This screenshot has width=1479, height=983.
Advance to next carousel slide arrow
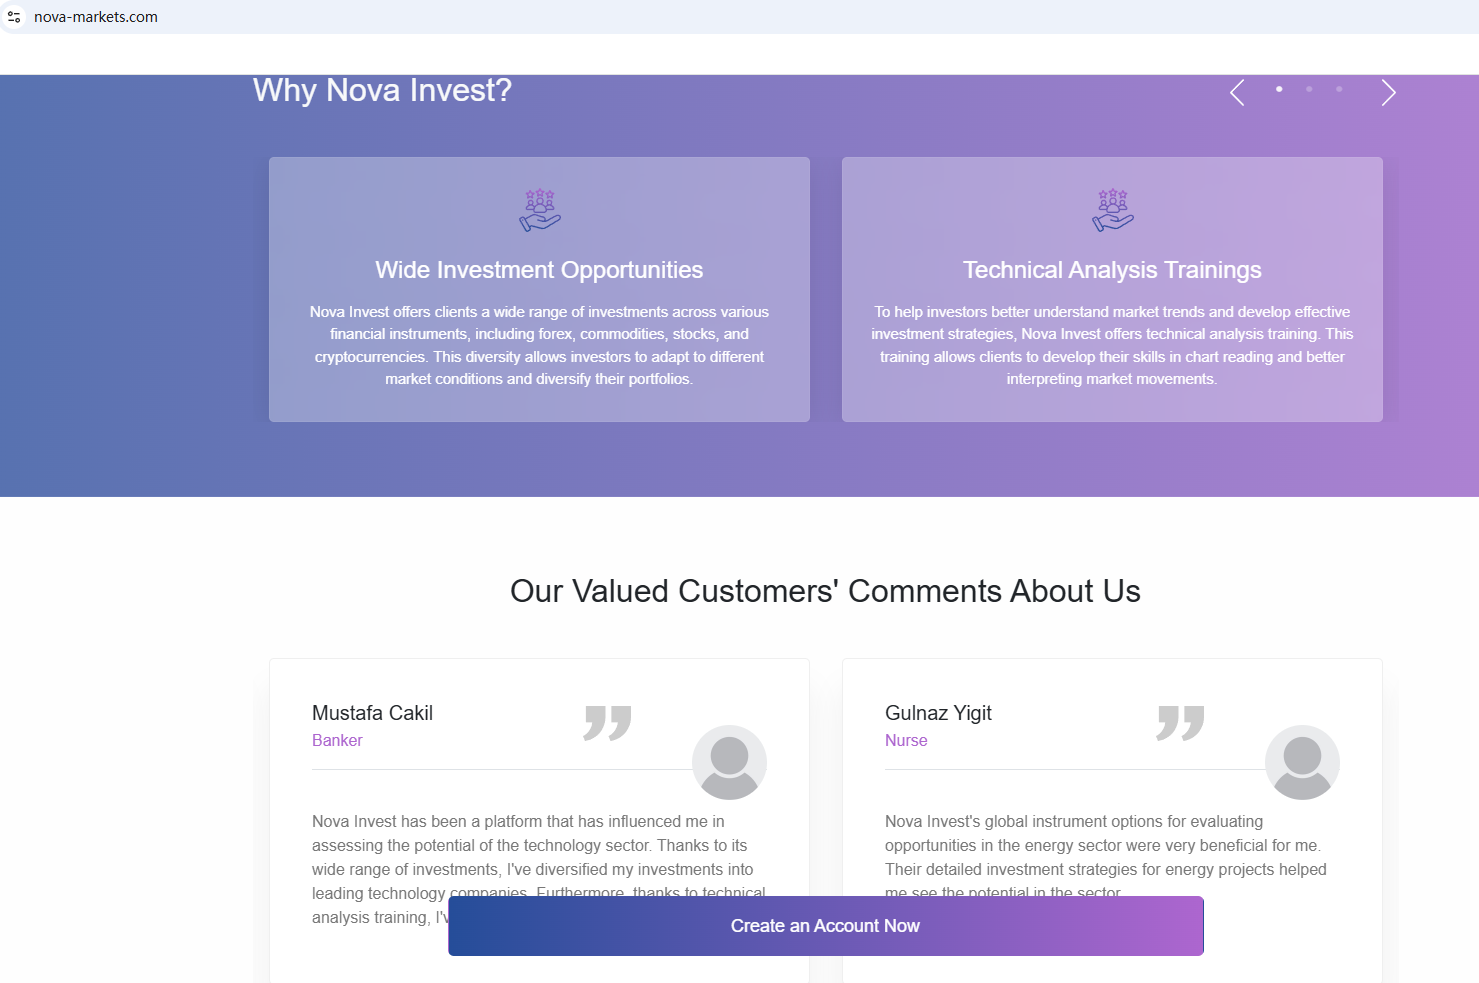click(1388, 93)
